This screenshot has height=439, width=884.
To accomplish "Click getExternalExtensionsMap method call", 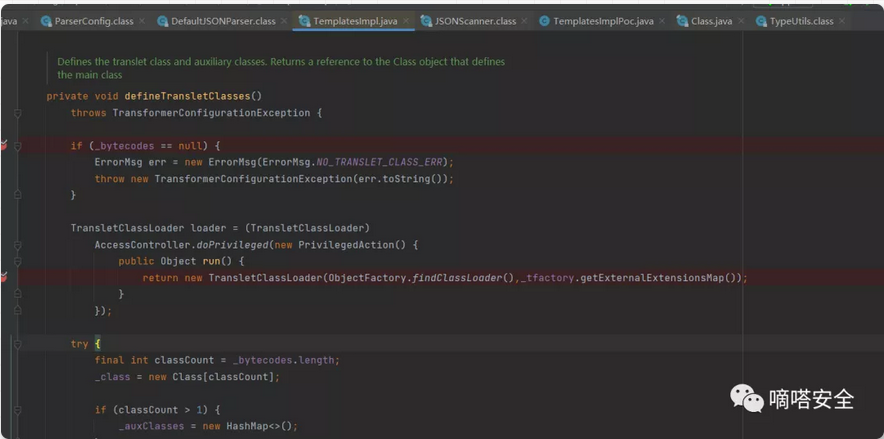I will click(651, 278).
